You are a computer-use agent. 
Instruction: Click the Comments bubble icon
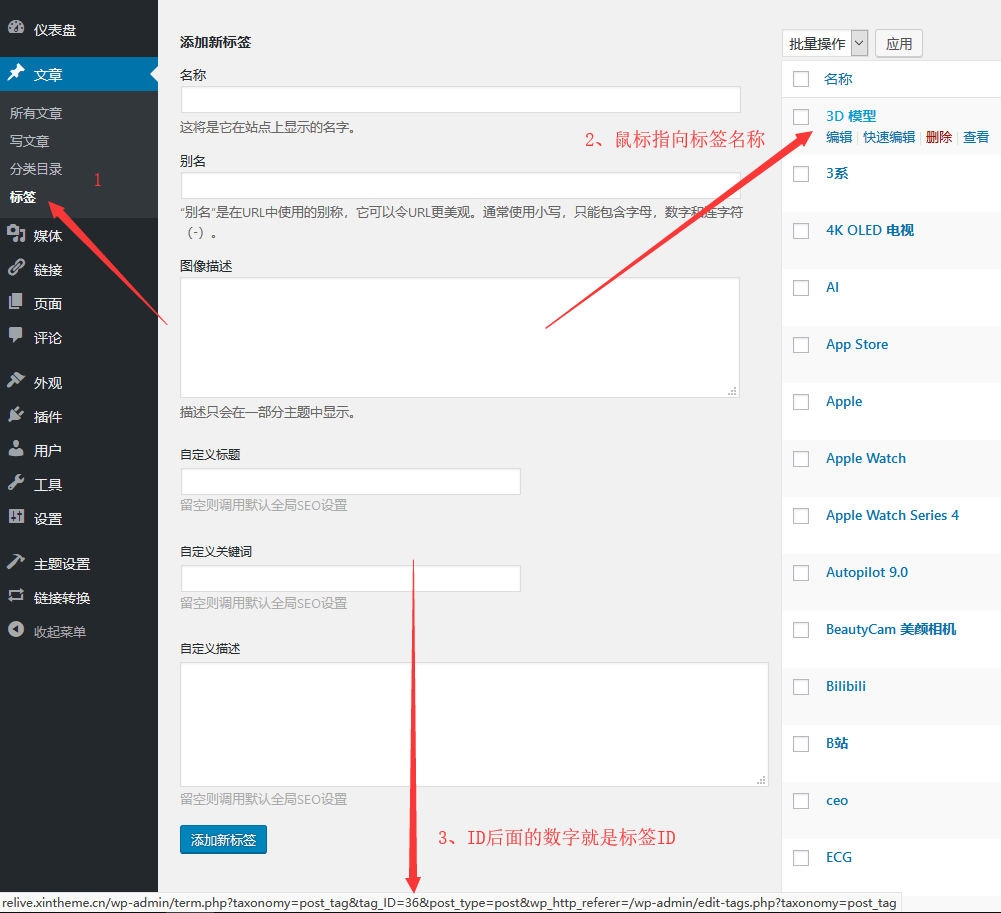16,337
